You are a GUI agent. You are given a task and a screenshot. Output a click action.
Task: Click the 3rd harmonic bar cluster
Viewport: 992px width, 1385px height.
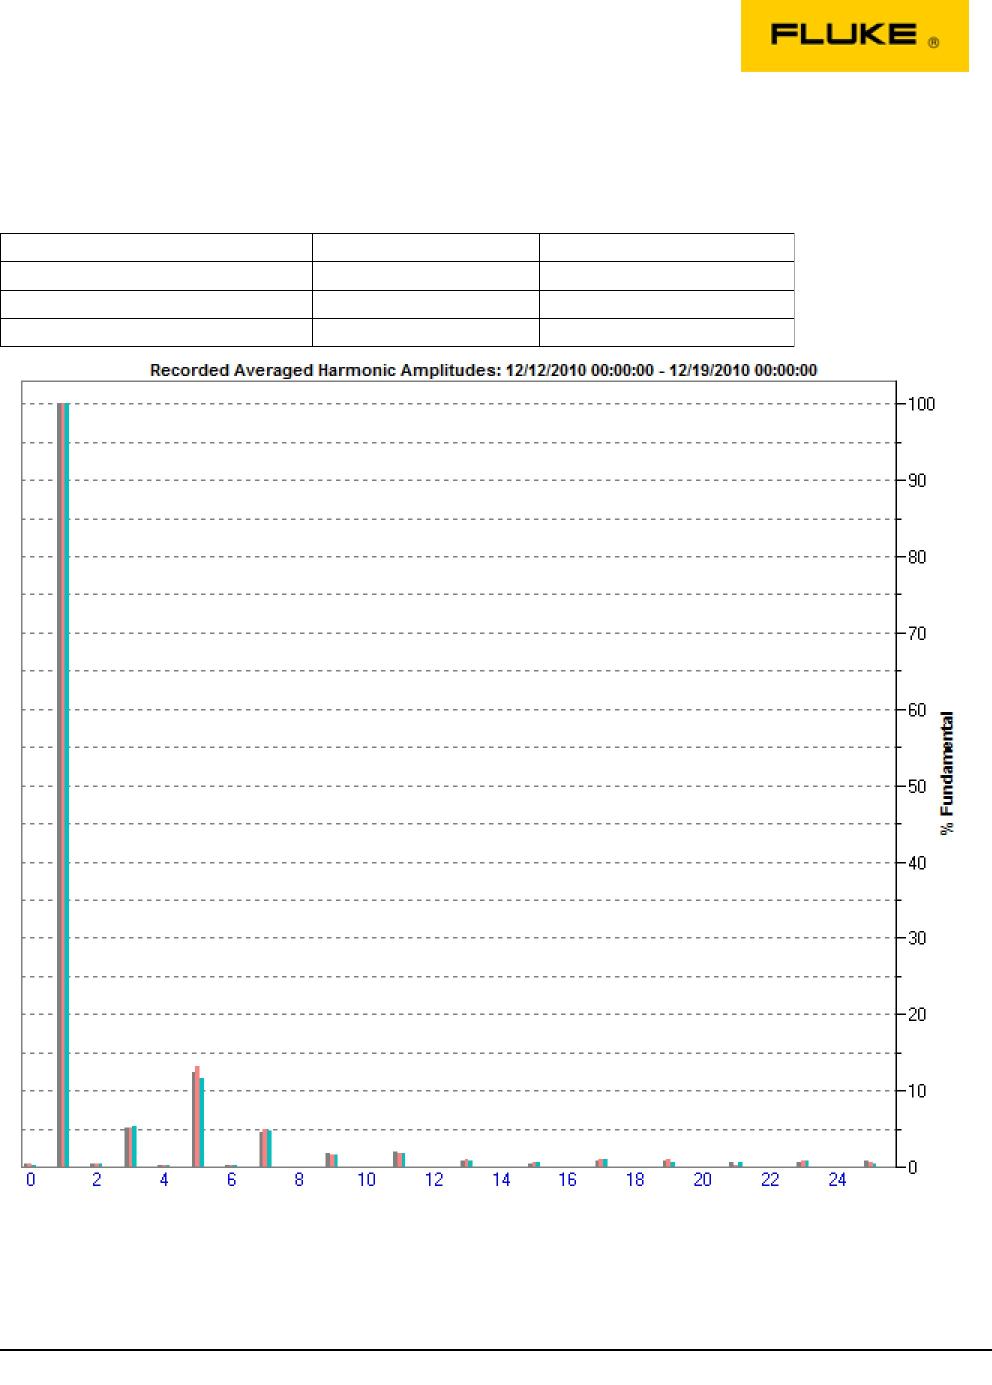point(131,1147)
